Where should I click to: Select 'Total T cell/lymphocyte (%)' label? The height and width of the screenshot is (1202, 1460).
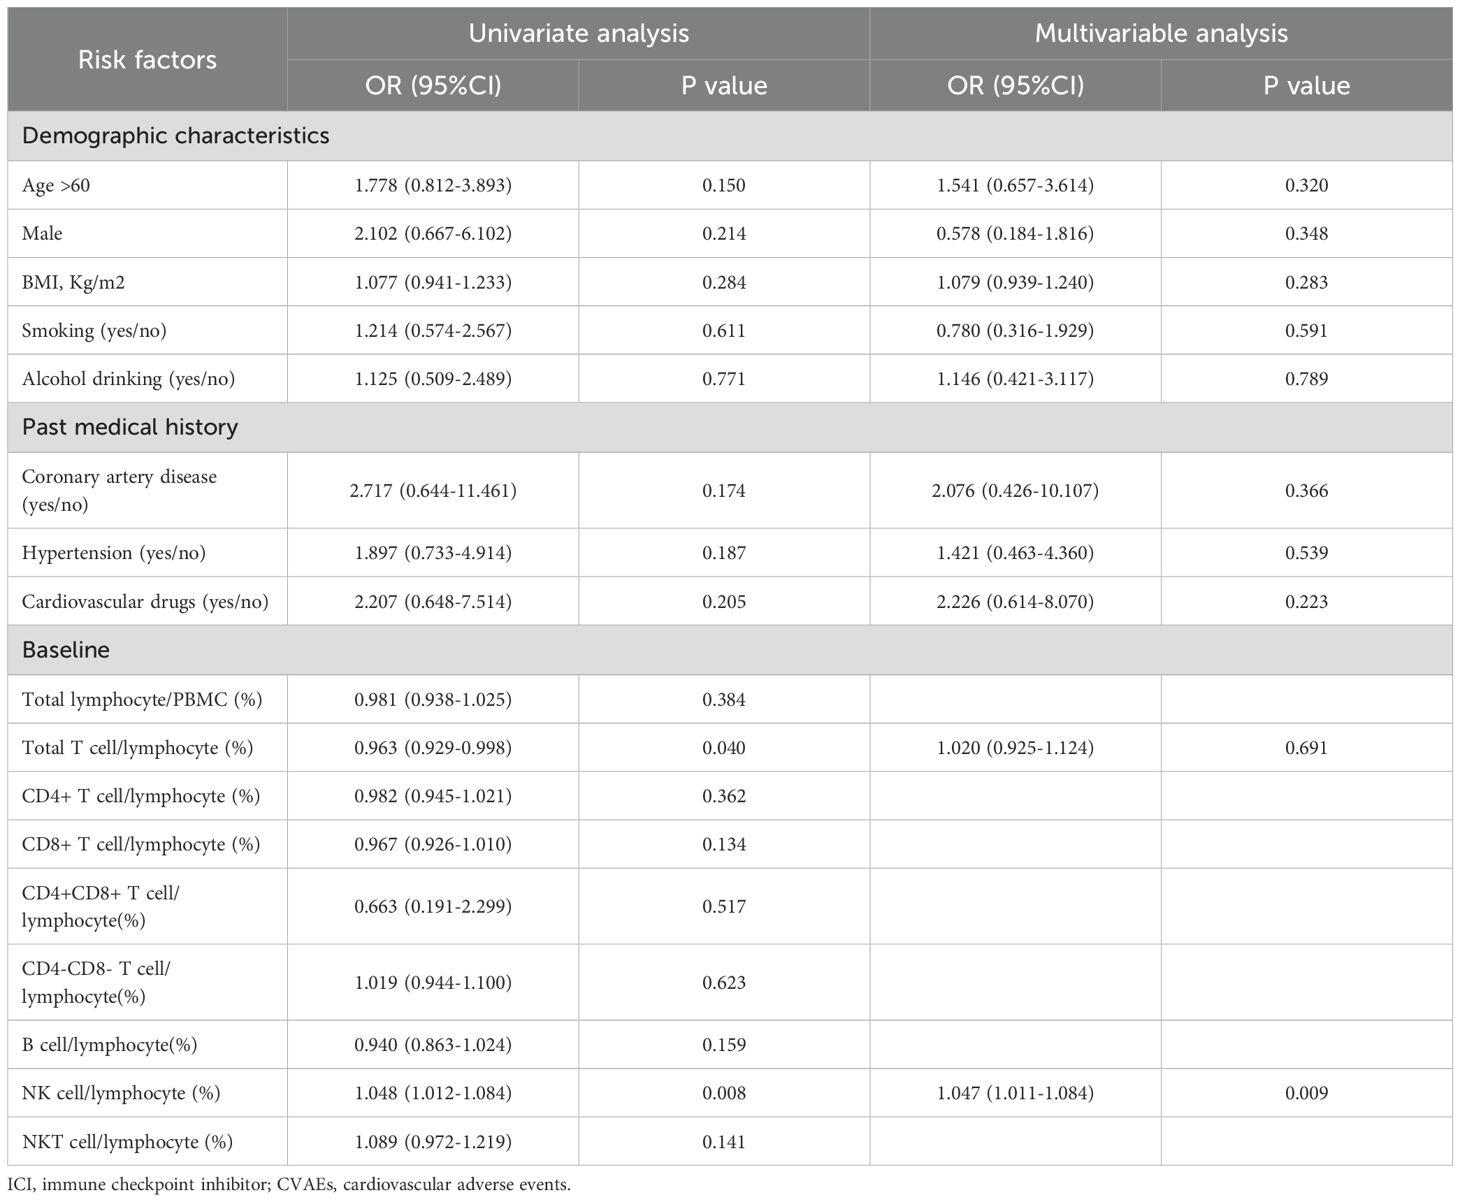137,748
